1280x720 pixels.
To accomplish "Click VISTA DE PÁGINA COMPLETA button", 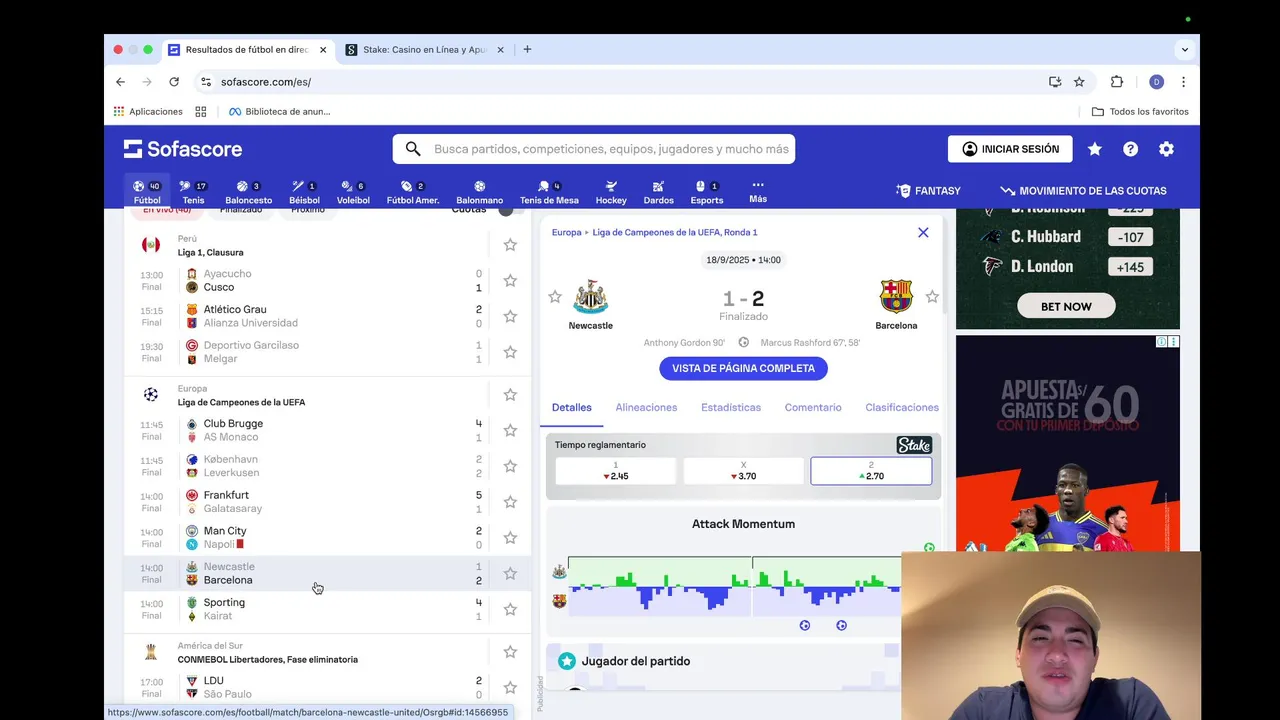I will pos(743,368).
